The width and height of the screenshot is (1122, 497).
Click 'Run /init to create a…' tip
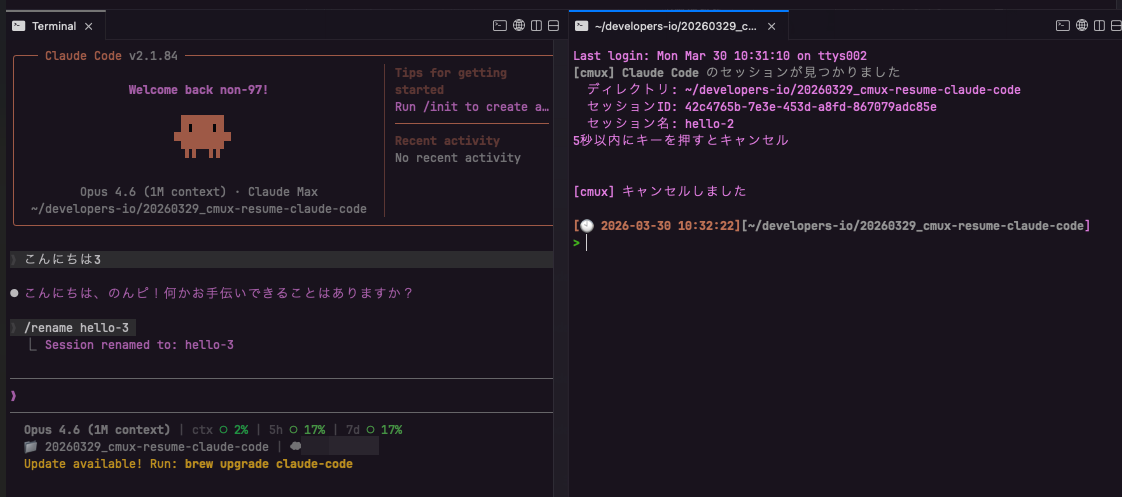[472, 107]
